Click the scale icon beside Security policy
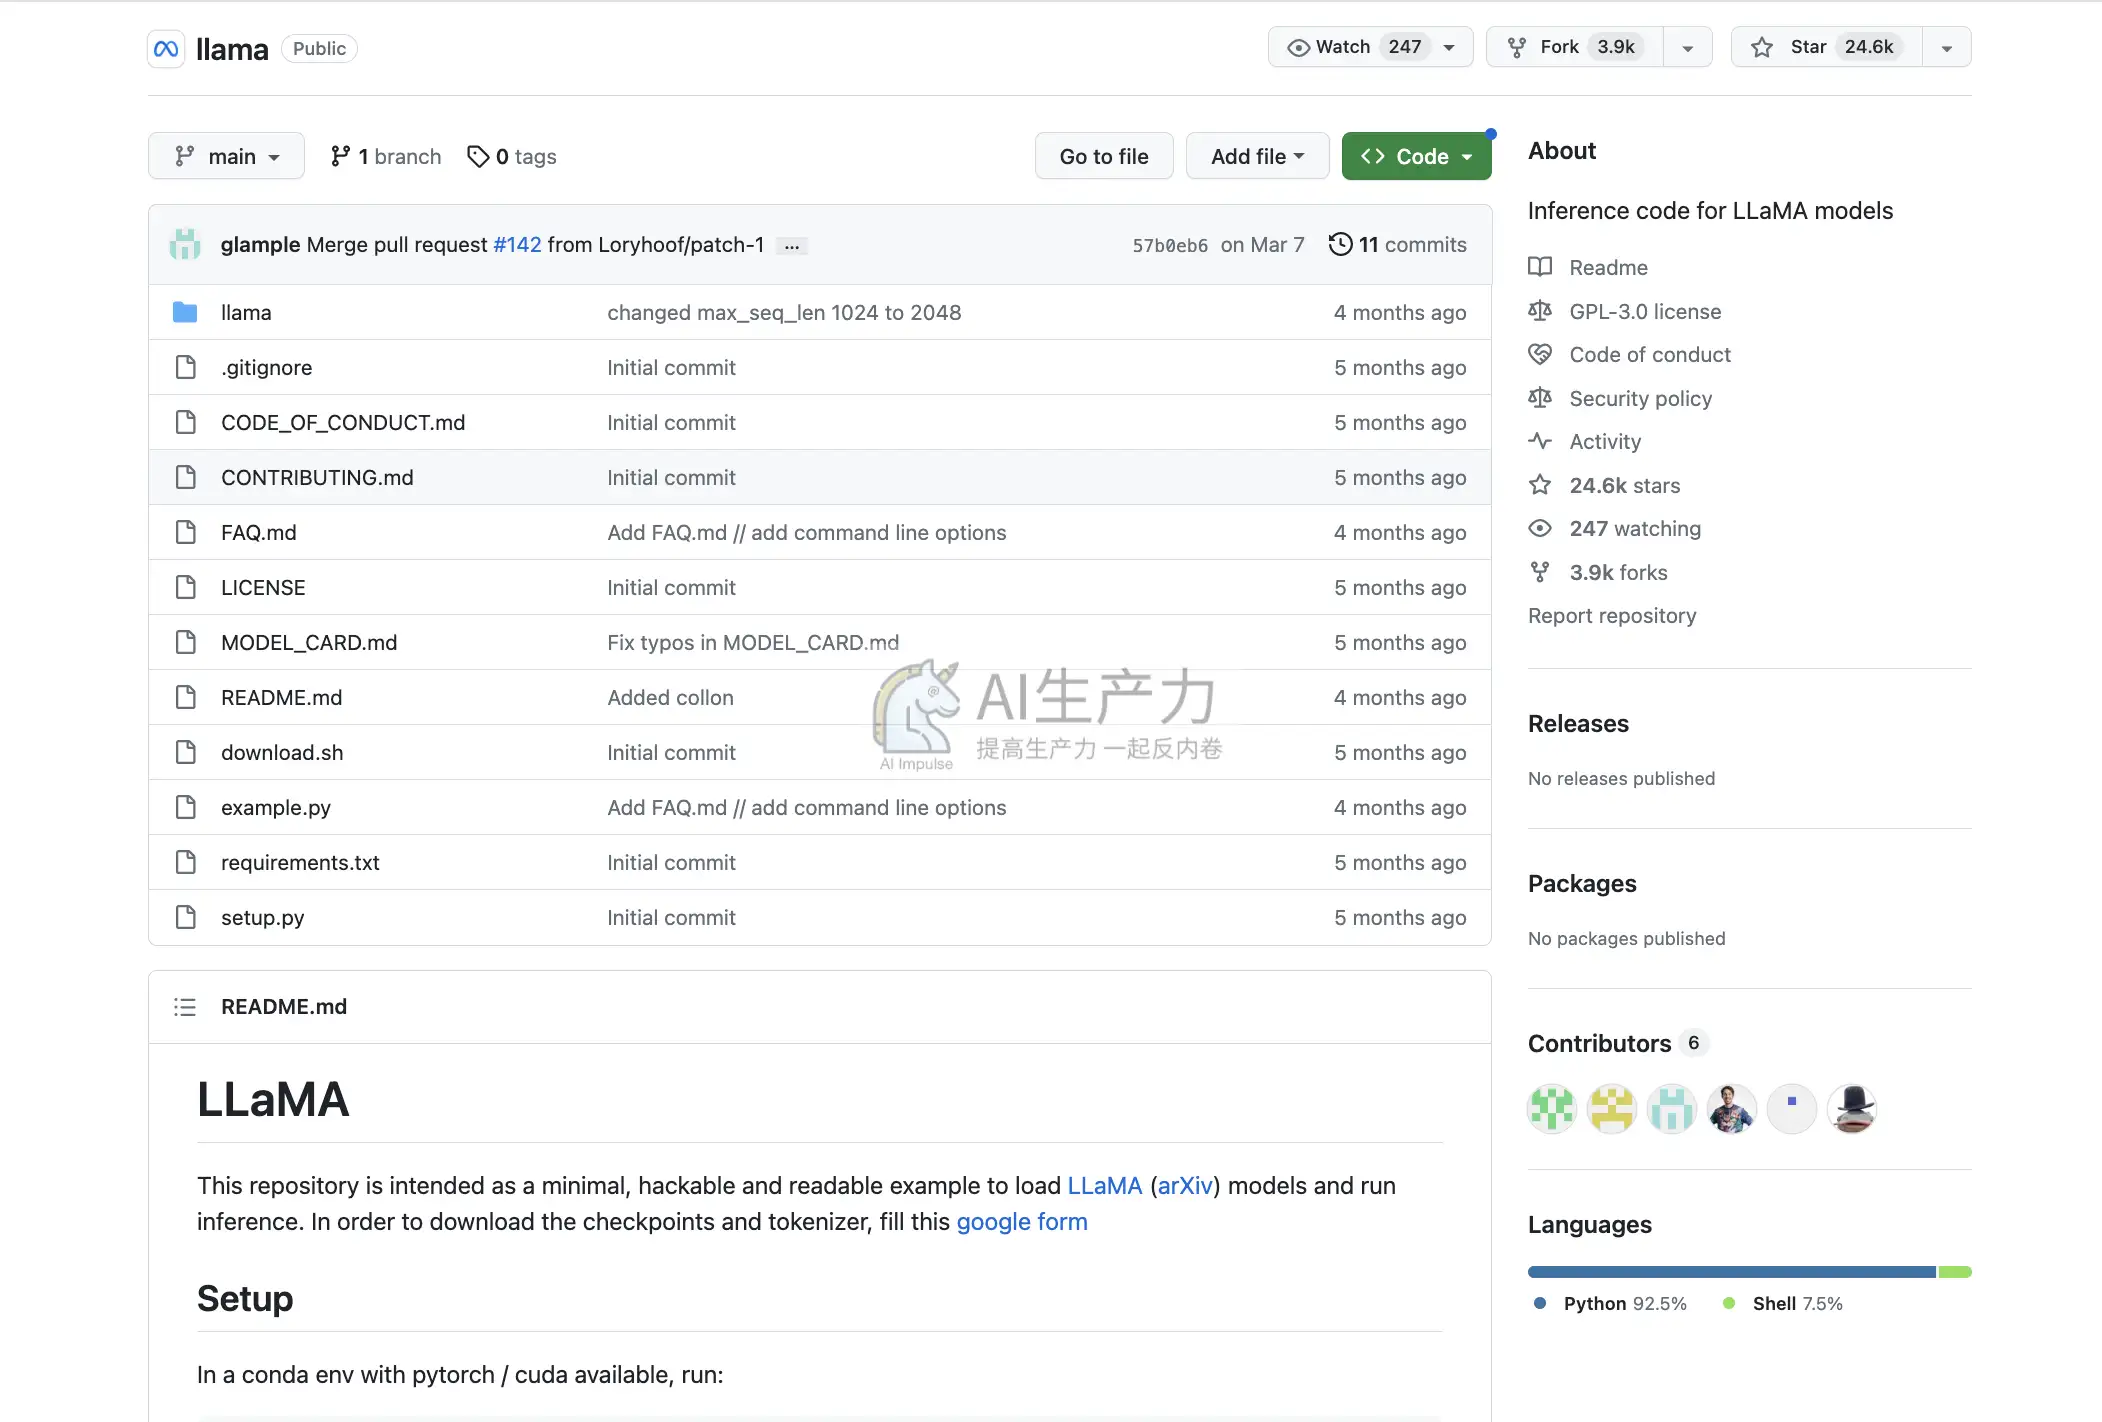This screenshot has width=2102, height=1422. point(1540,398)
